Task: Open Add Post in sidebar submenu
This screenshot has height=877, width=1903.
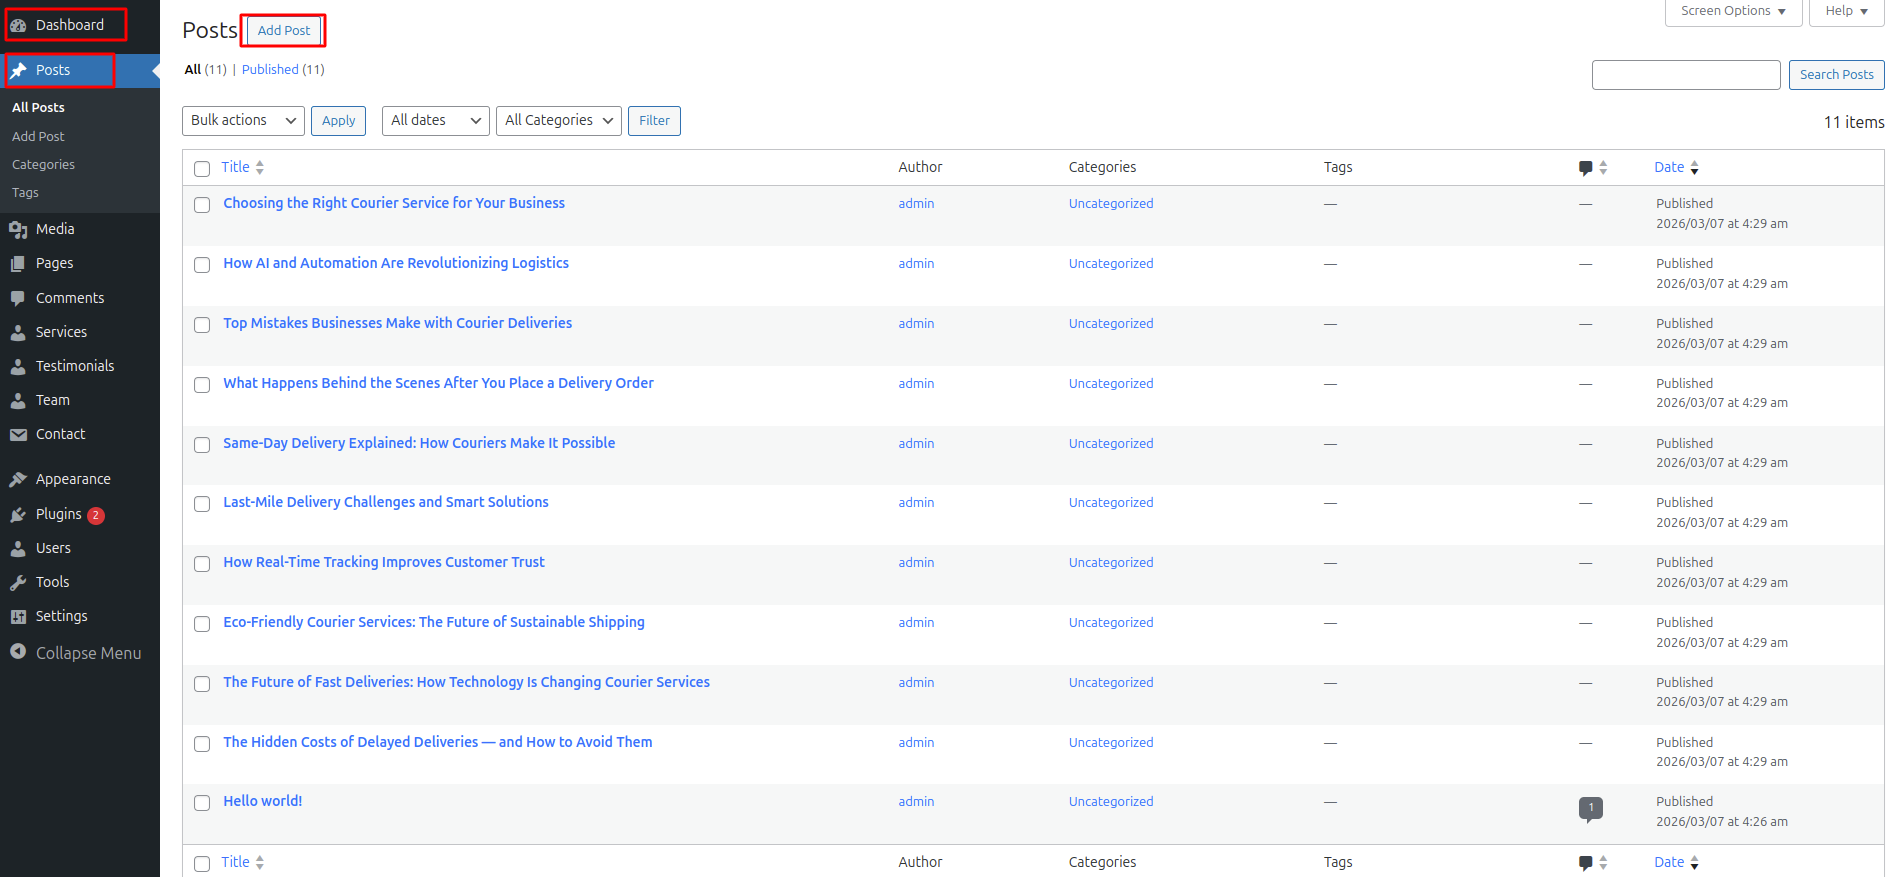Action: tap(38, 136)
